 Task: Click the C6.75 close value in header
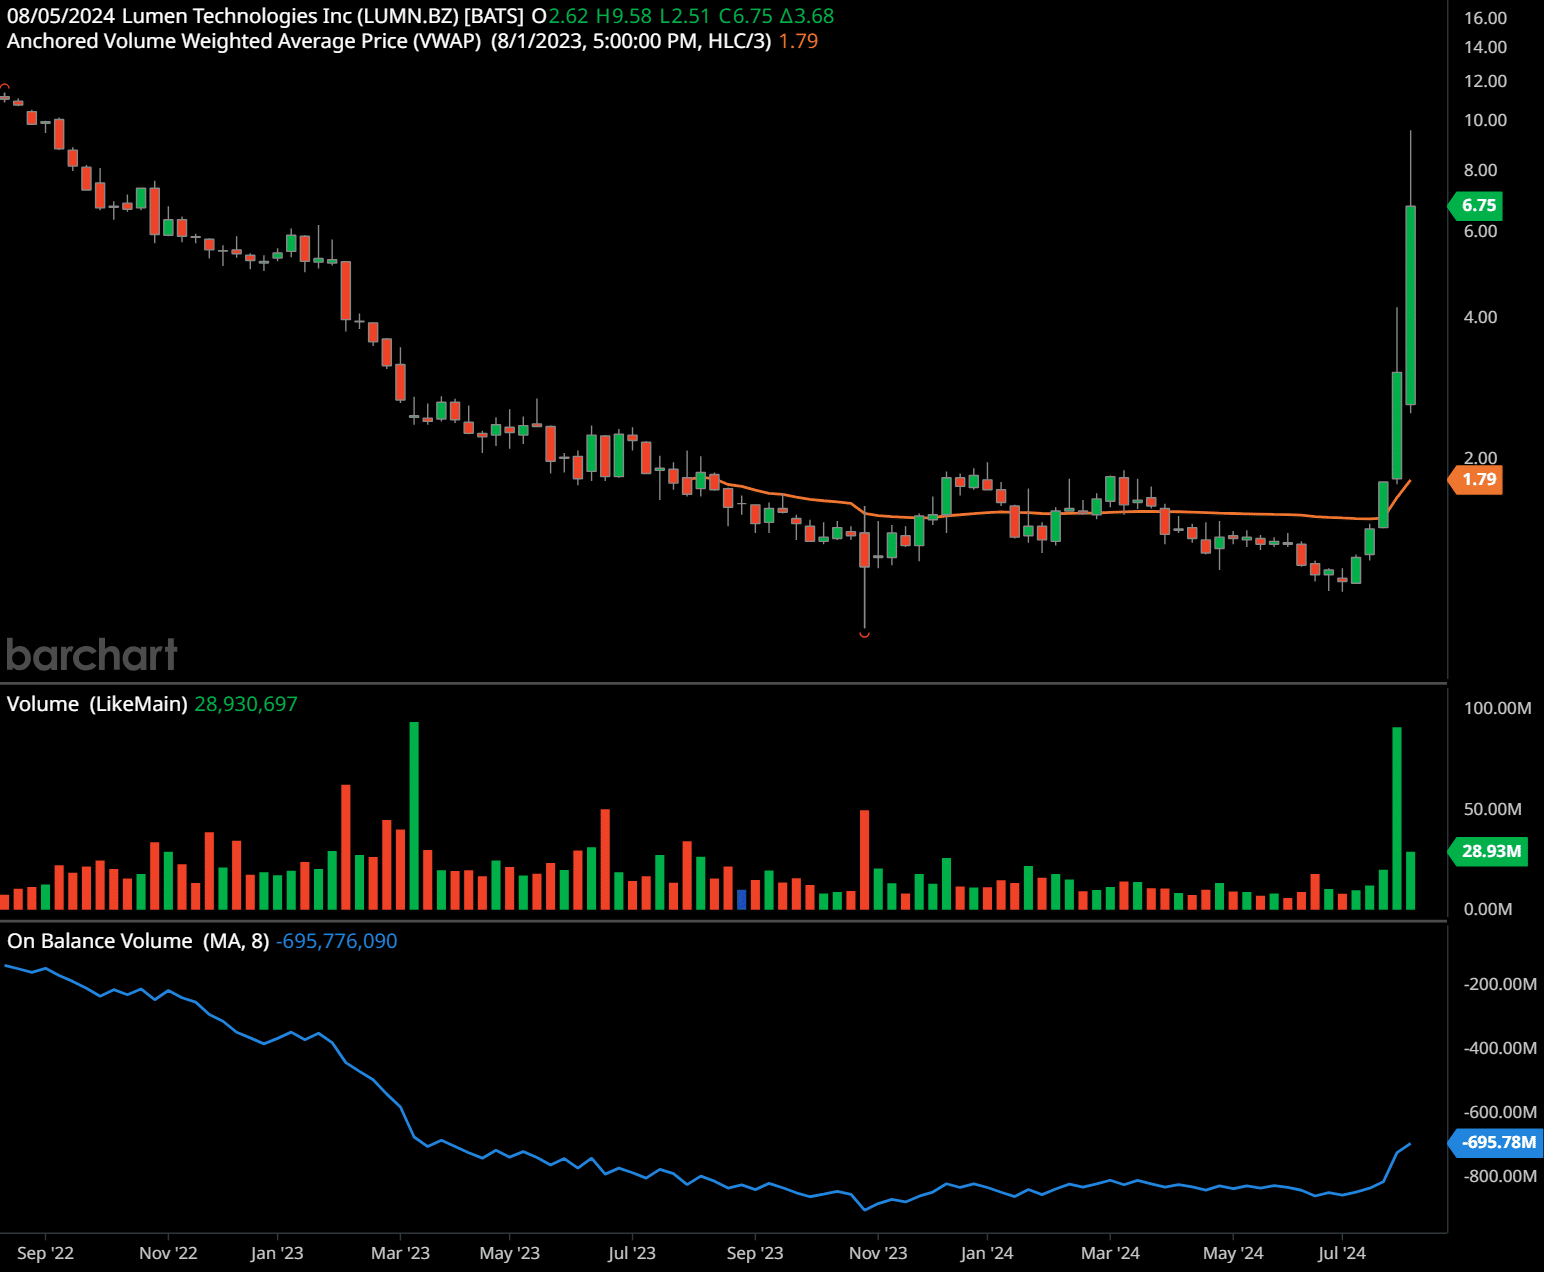[745, 16]
